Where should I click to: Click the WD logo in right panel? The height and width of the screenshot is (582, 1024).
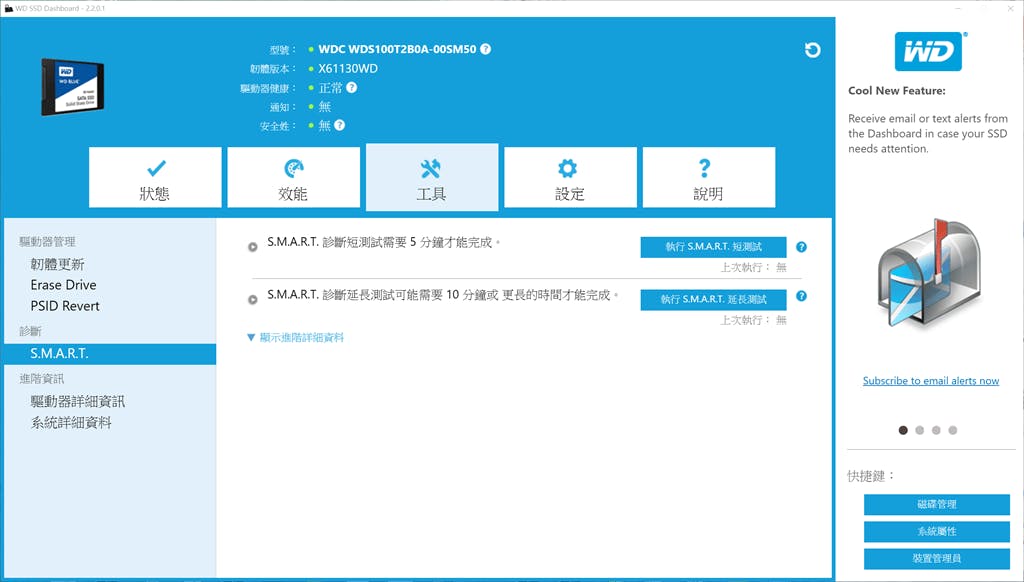(x=928, y=51)
